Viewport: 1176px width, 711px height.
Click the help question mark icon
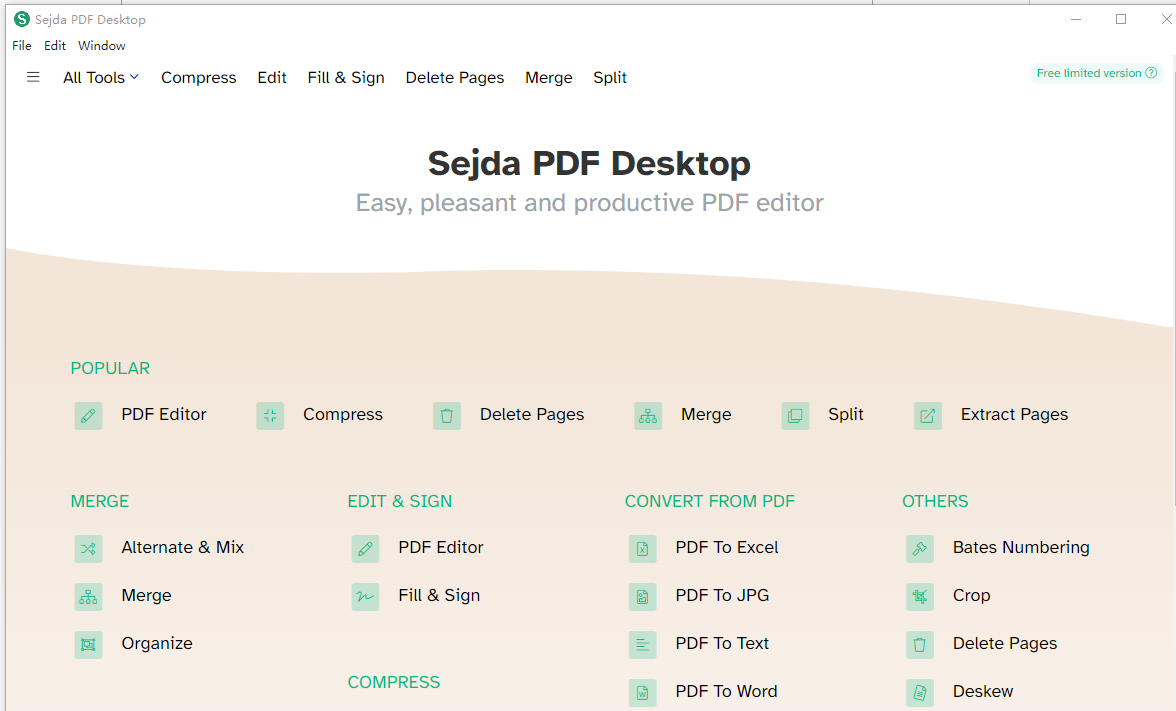click(x=1151, y=73)
